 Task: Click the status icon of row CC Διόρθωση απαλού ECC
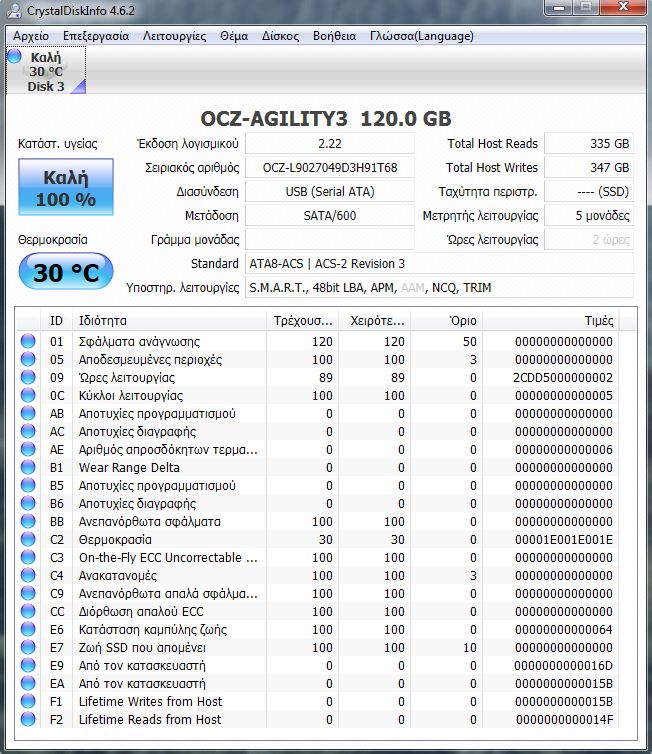[28, 611]
